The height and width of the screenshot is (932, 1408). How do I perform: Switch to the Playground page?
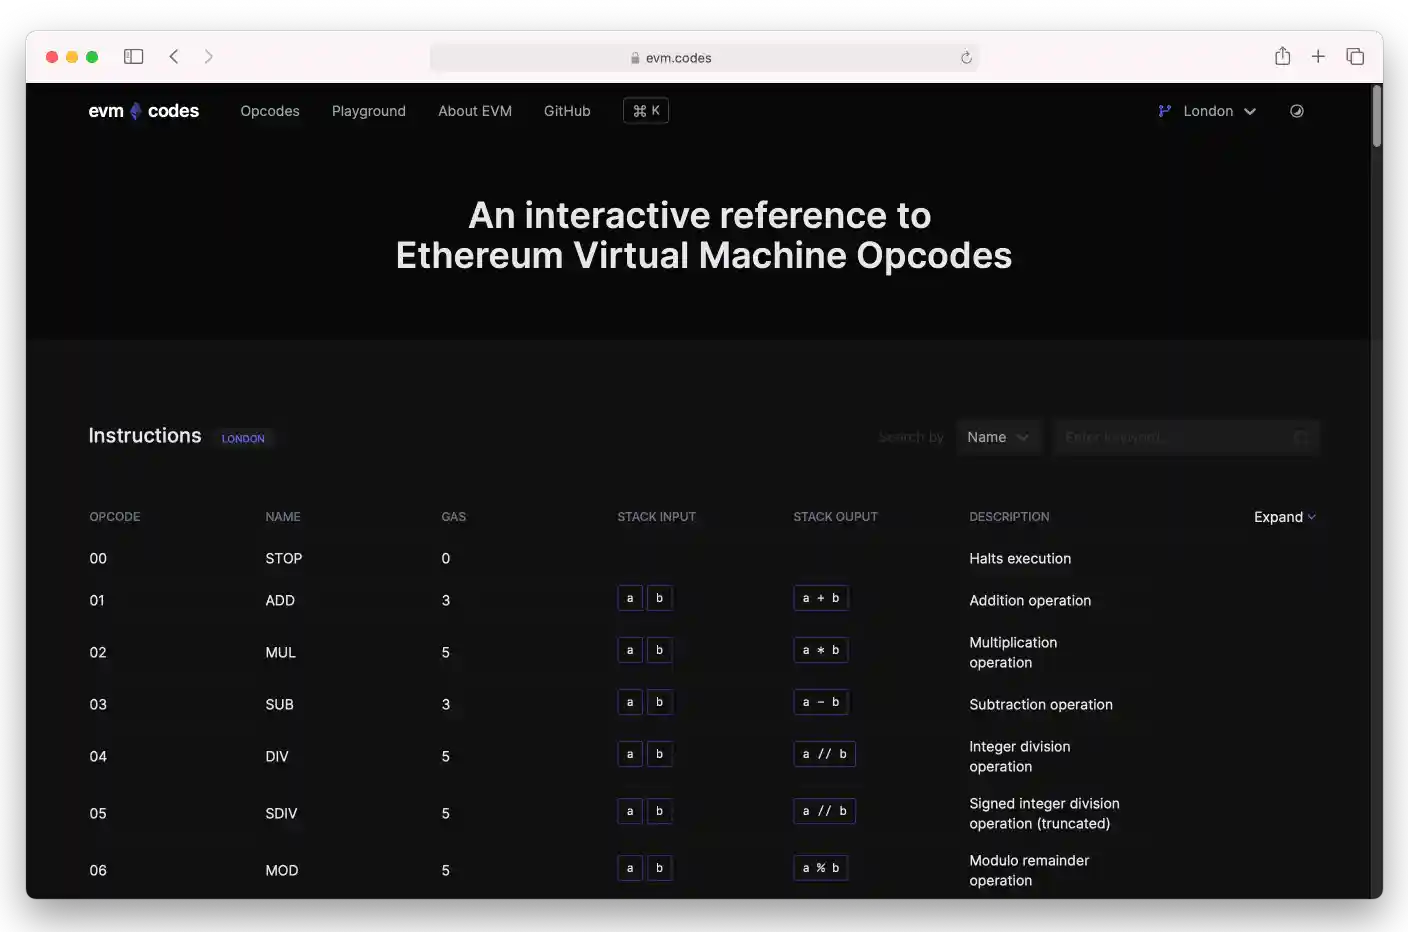point(369,111)
